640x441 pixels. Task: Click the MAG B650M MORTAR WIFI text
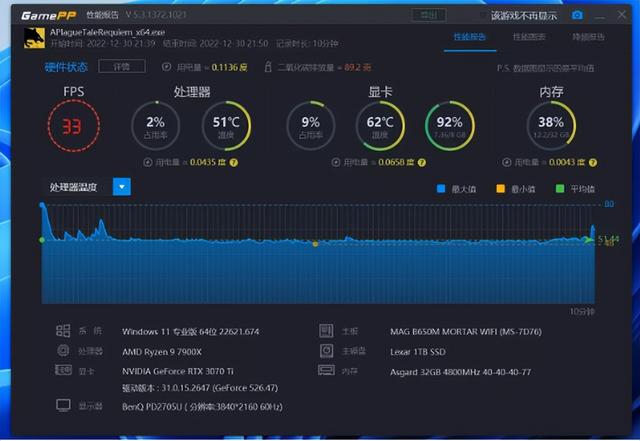click(466, 332)
